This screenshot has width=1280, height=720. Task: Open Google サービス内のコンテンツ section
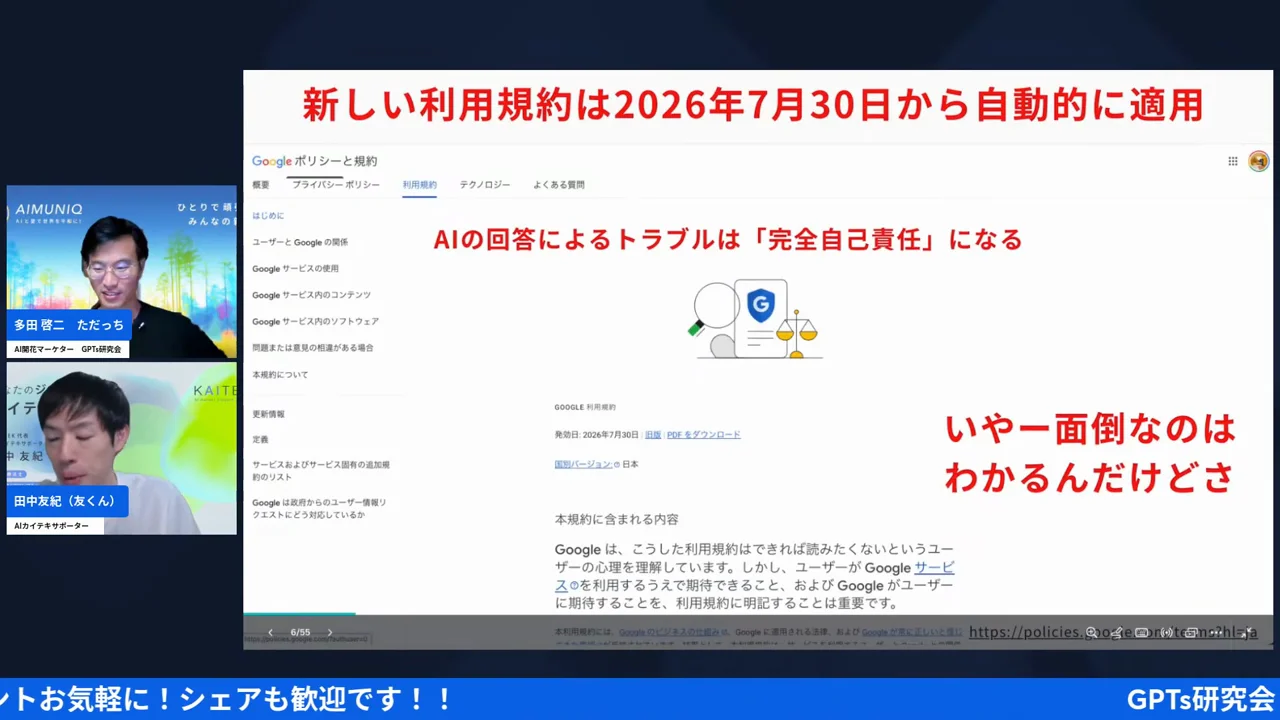311,295
